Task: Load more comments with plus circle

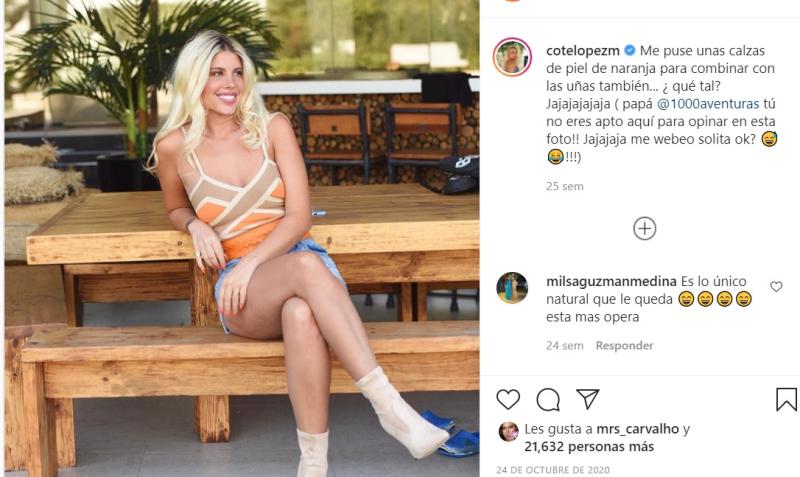Action: (644, 229)
